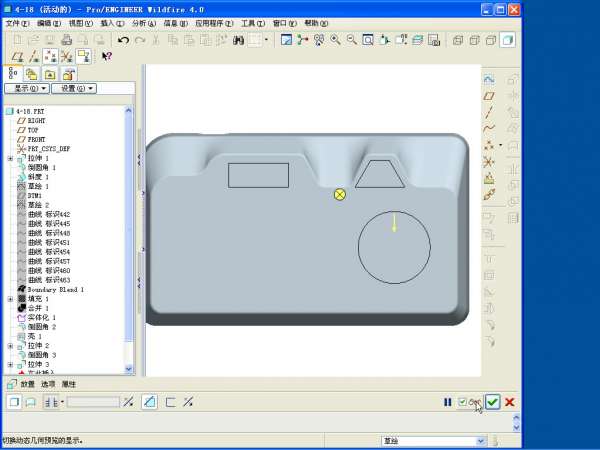Click the Datum Curve tool icon

489,129
